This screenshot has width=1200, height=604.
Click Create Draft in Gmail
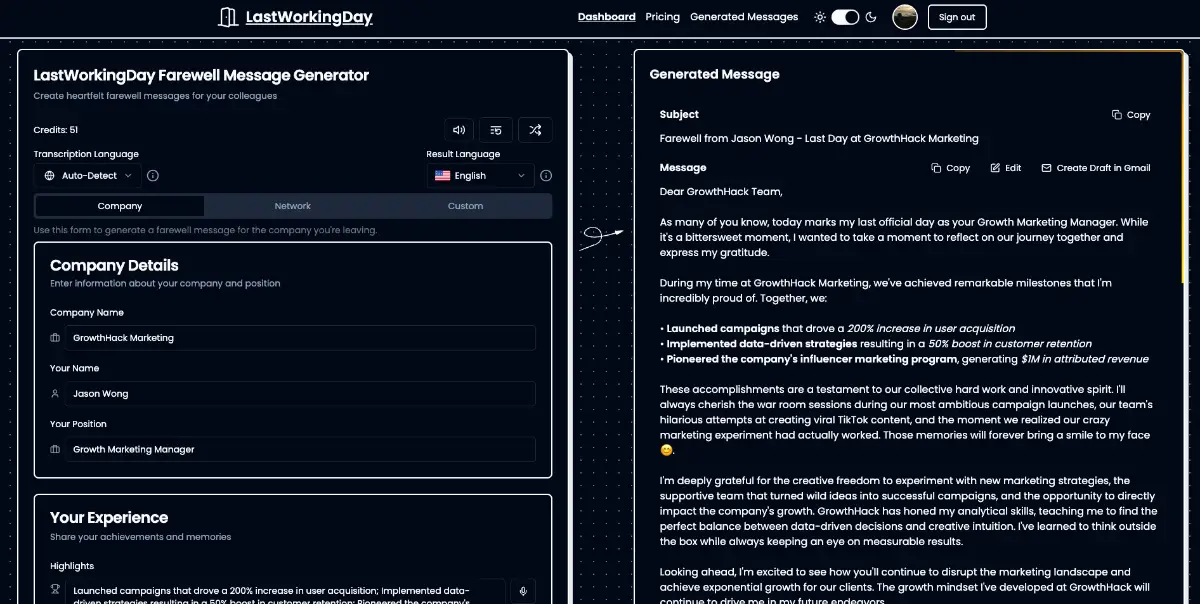click(x=1096, y=168)
